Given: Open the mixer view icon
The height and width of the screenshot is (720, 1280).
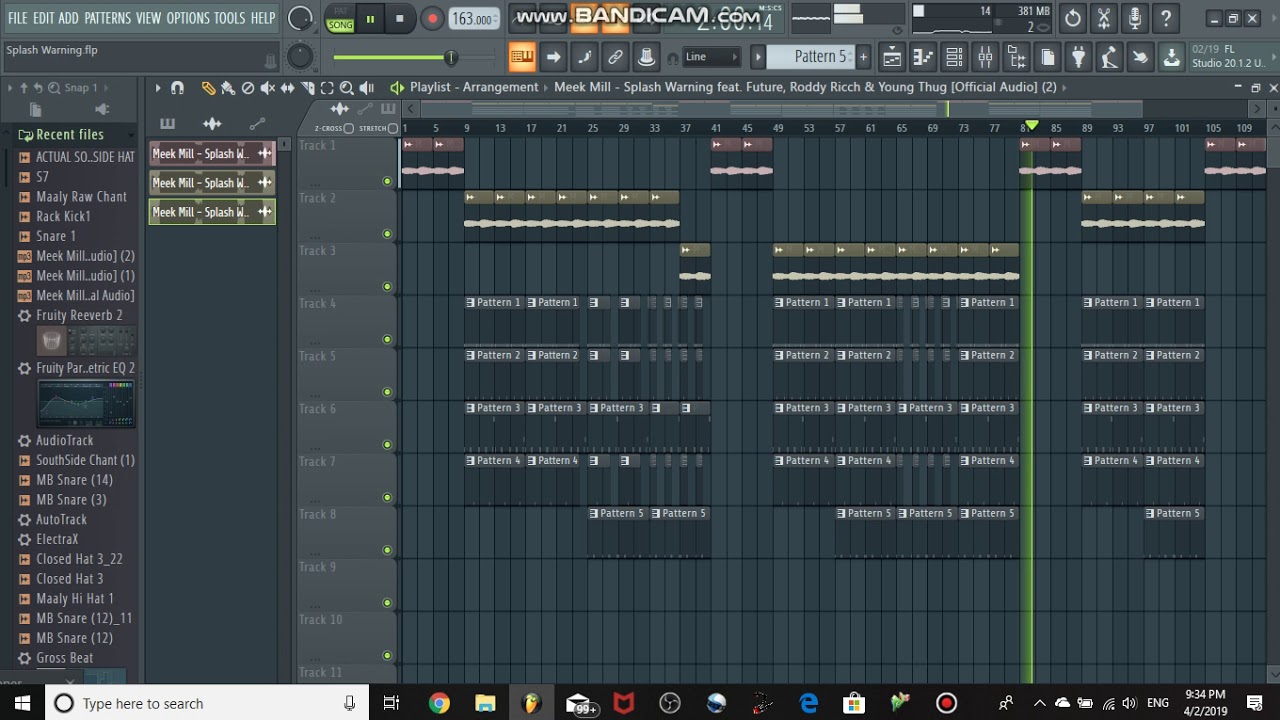Looking at the screenshot, I should 985,57.
